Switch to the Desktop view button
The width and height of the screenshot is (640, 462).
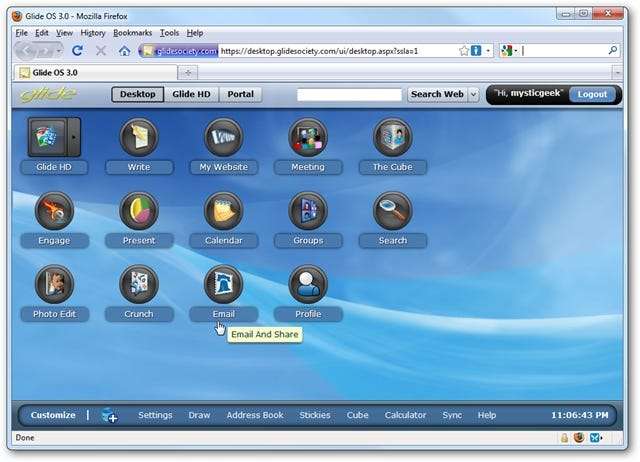[138, 94]
